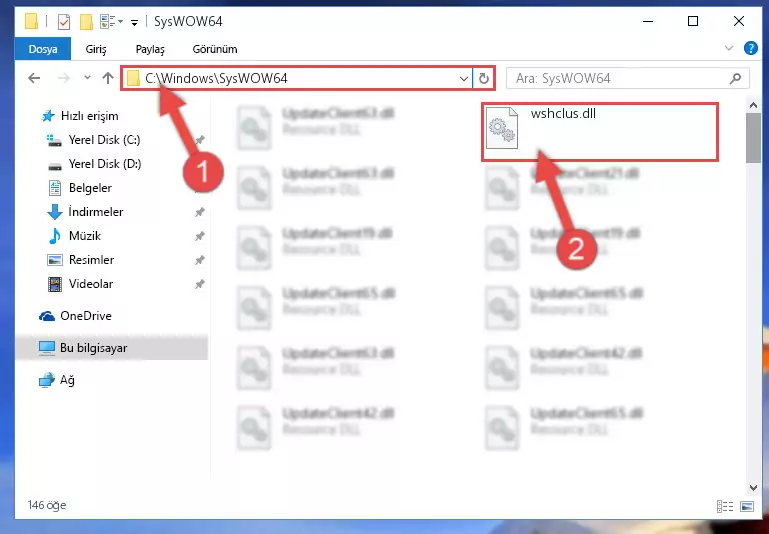
Task: Select Hızlı erişim in navigation pane
Action: coord(89,116)
